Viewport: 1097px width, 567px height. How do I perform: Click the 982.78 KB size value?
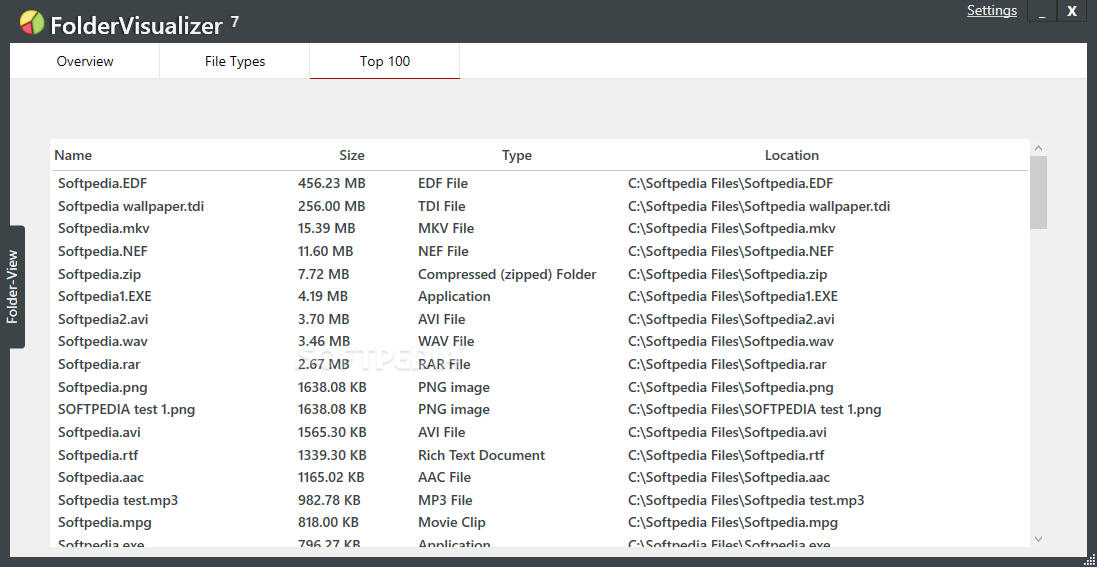click(x=329, y=500)
